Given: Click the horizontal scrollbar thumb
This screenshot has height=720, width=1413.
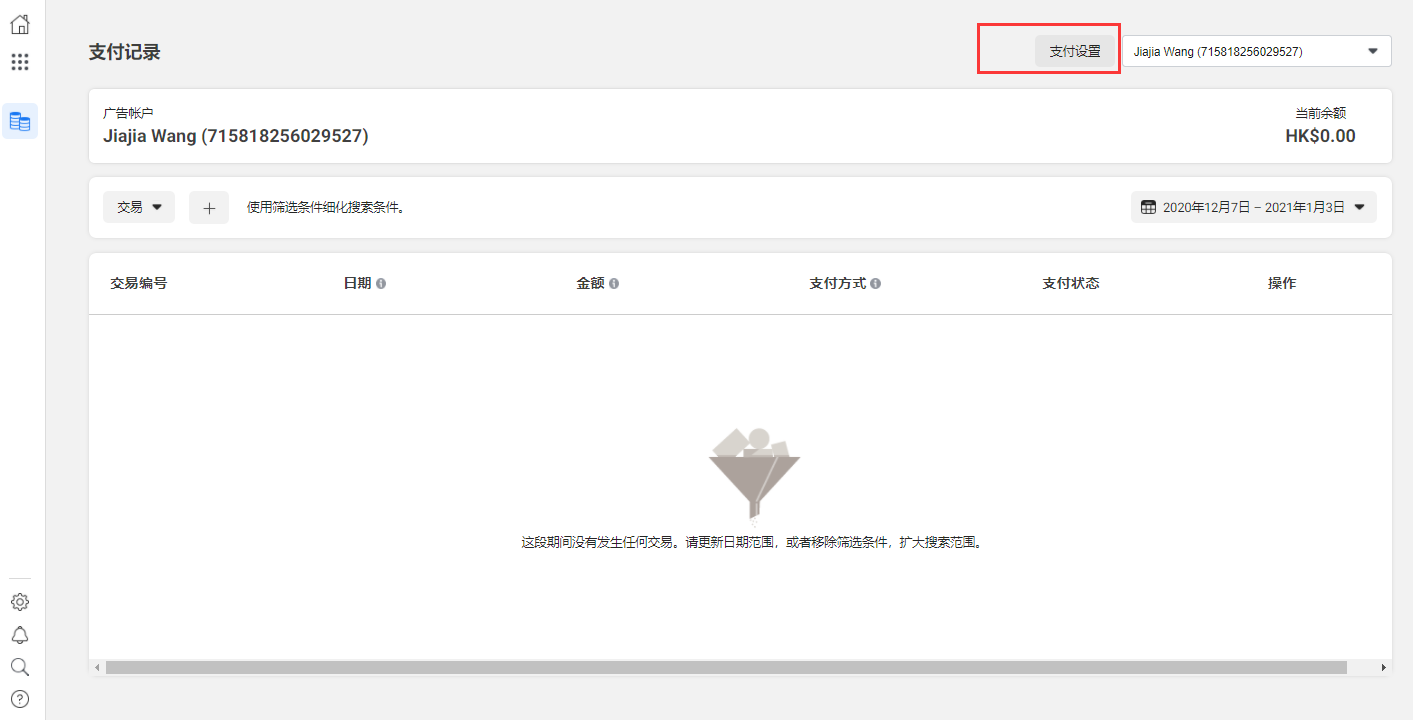Looking at the screenshot, I should [x=726, y=667].
